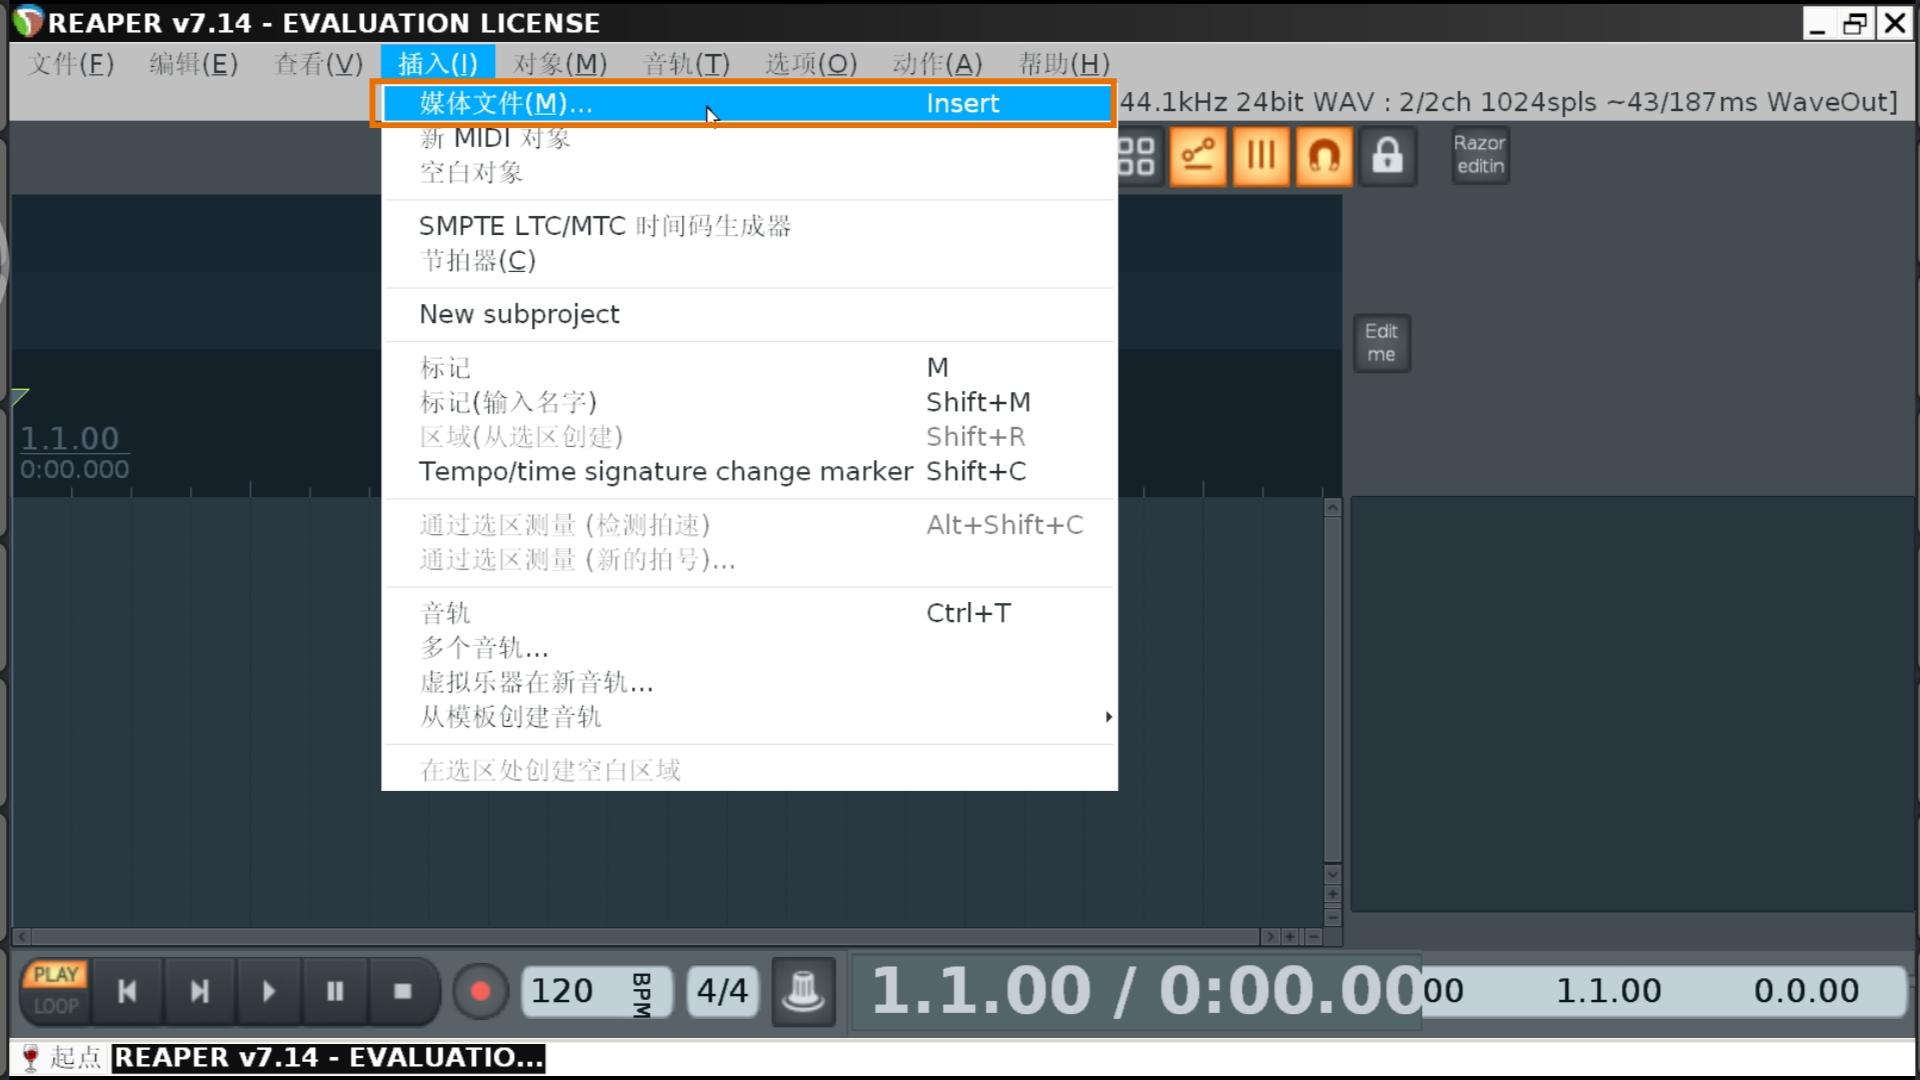Choose Tempo/time signature change marker item
This screenshot has height=1080, width=1920.
tap(749, 471)
